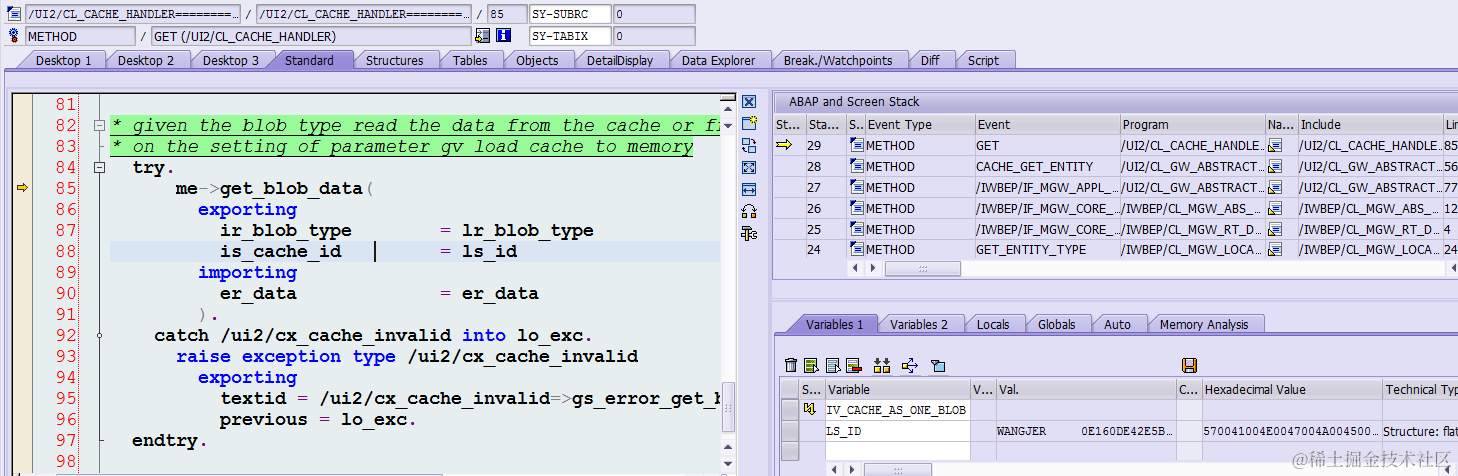Click the tool settings icon below headset
This screenshot has height=476, width=1458.
click(749, 233)
